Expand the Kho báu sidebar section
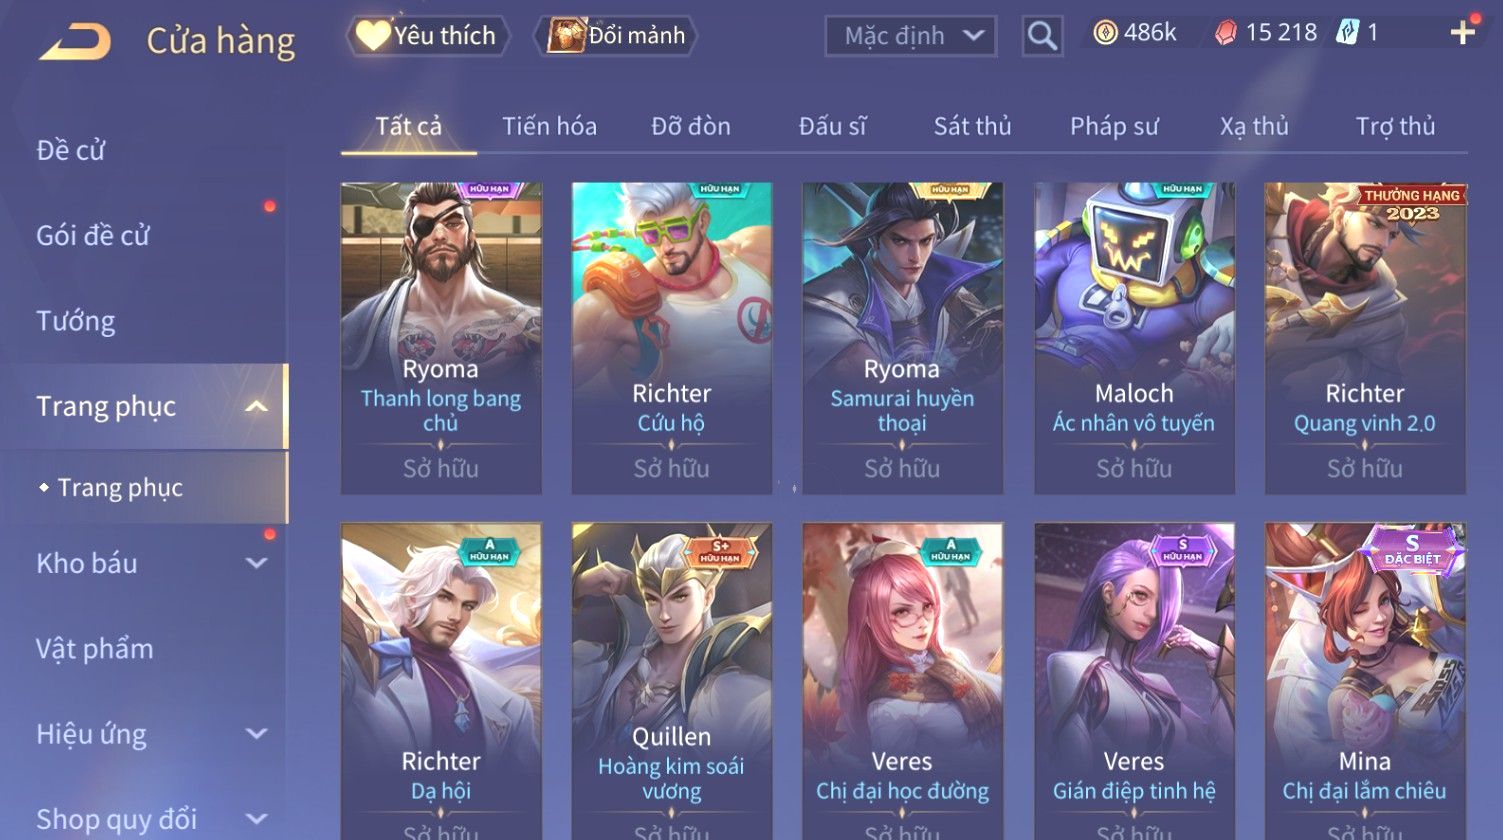 257,563
